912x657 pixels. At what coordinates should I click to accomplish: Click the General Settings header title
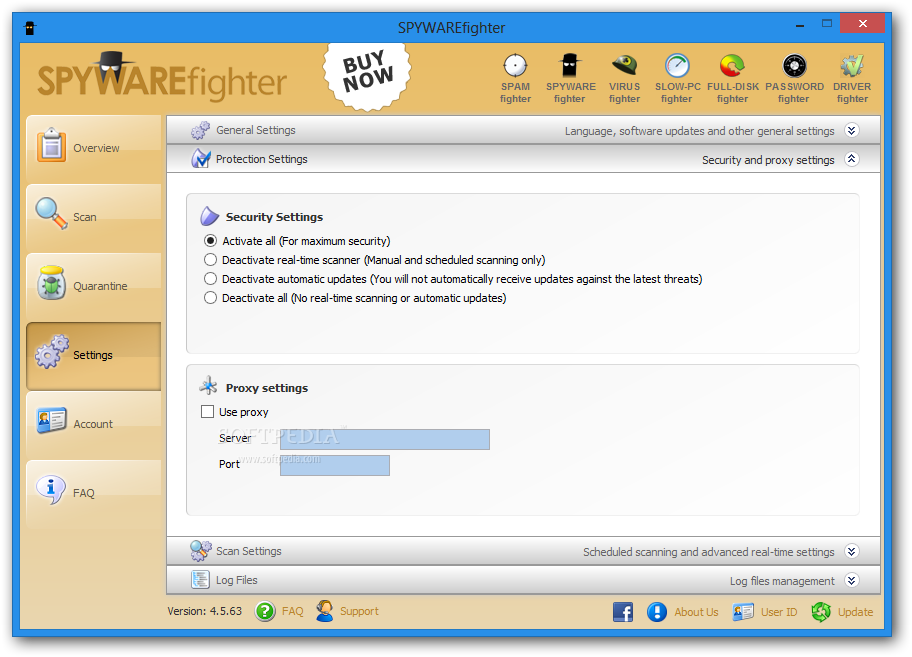coord(256,130)
